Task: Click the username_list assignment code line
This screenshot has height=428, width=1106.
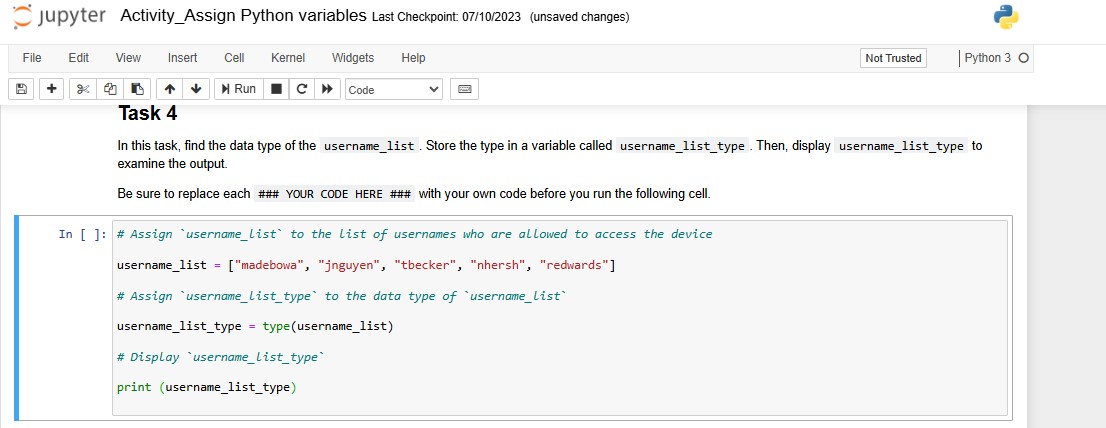Action: pos(366,265)
